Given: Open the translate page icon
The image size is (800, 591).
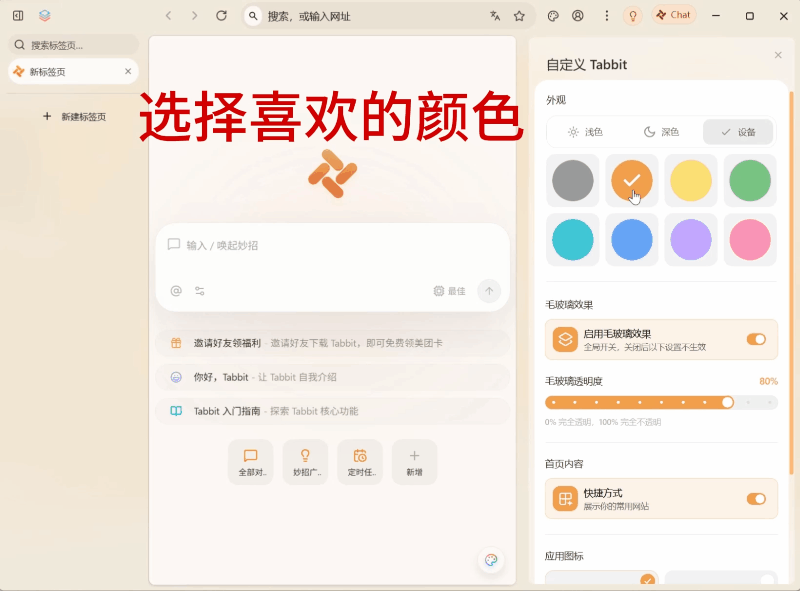Looking at the screenshot, I should (495, 16).
